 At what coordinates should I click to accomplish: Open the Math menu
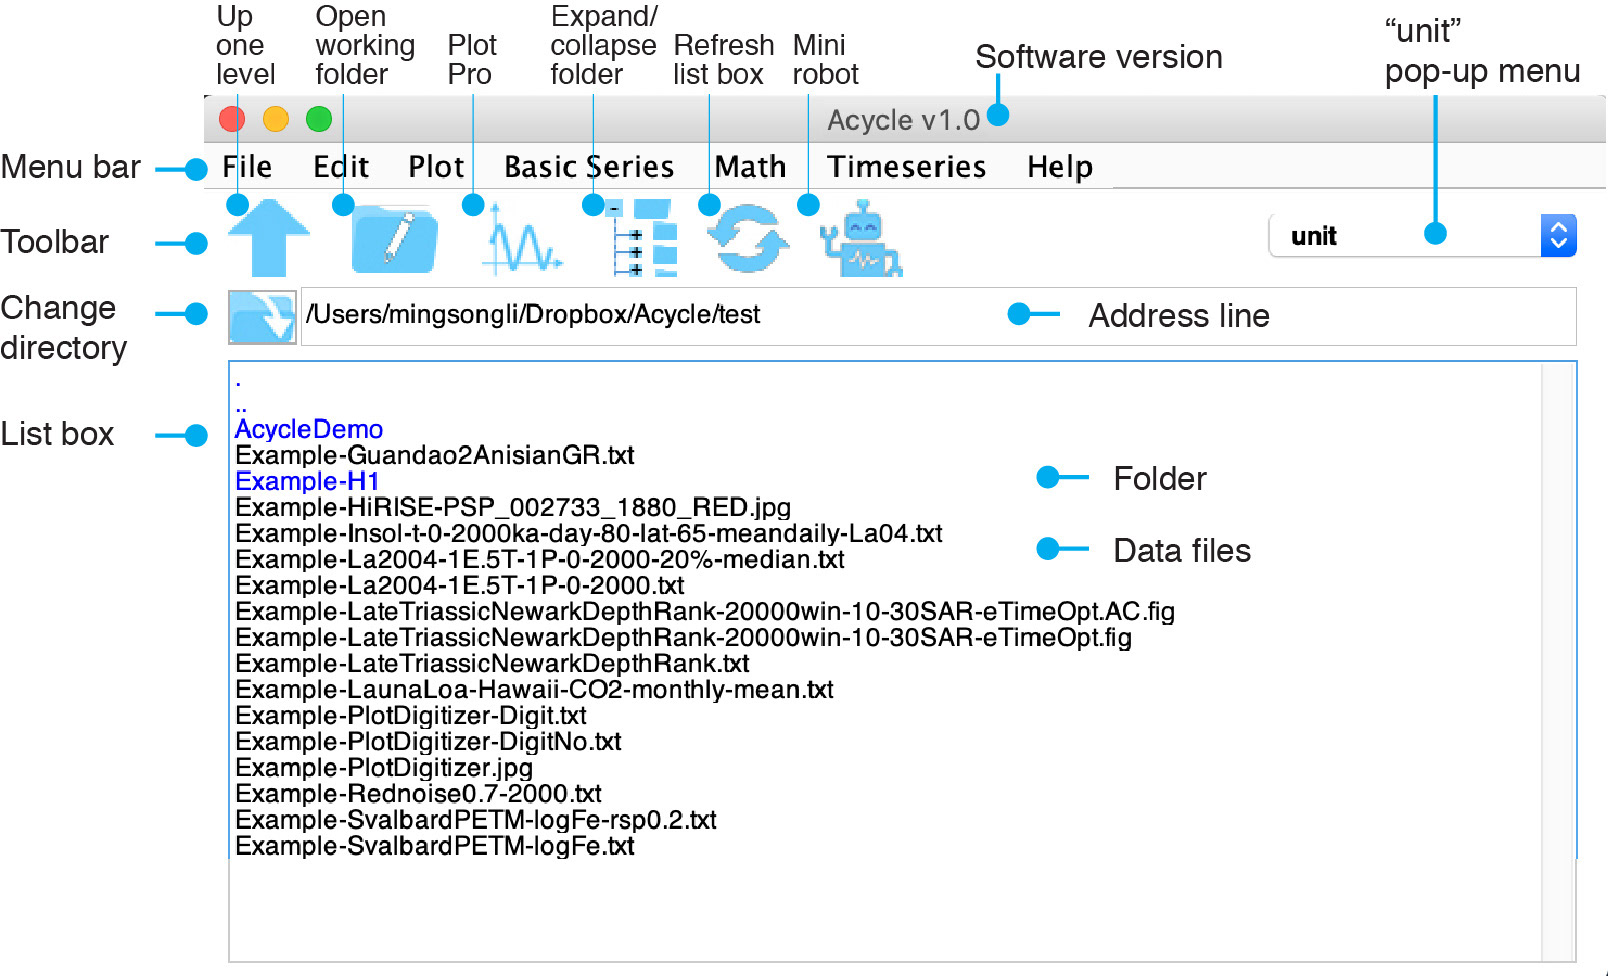pos(750,167)
